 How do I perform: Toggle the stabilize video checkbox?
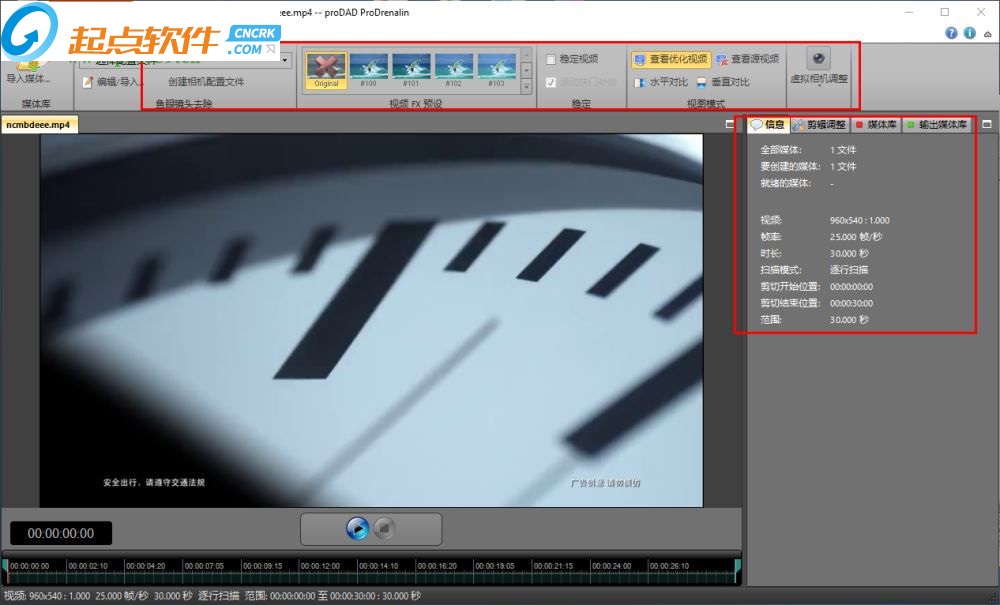tap(551, 59)
